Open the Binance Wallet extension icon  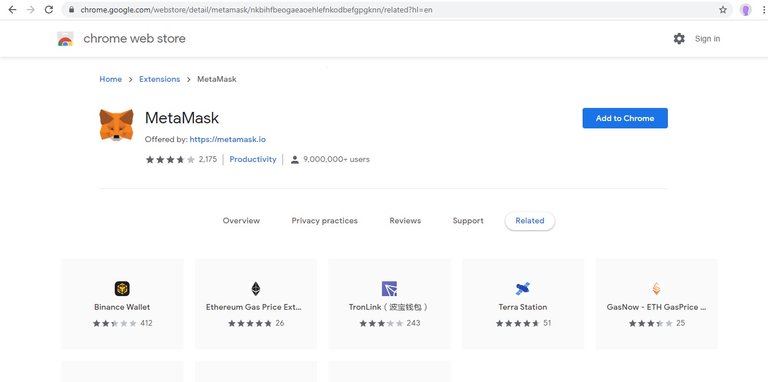(x=122, y=288)
